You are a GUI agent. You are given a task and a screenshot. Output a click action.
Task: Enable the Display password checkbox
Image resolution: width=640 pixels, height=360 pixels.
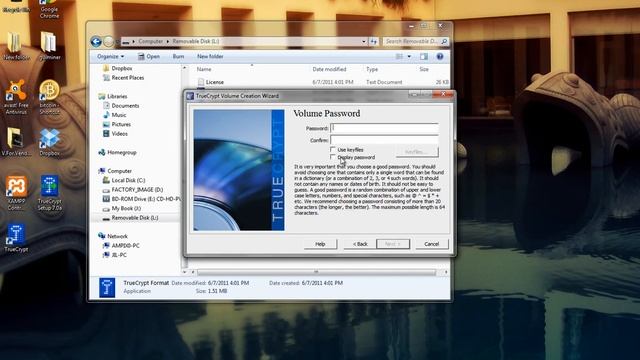coord(333,157)
